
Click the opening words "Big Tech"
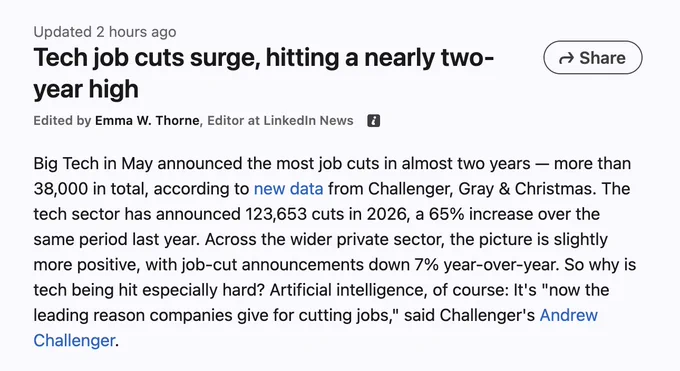(x=66, y=164)
